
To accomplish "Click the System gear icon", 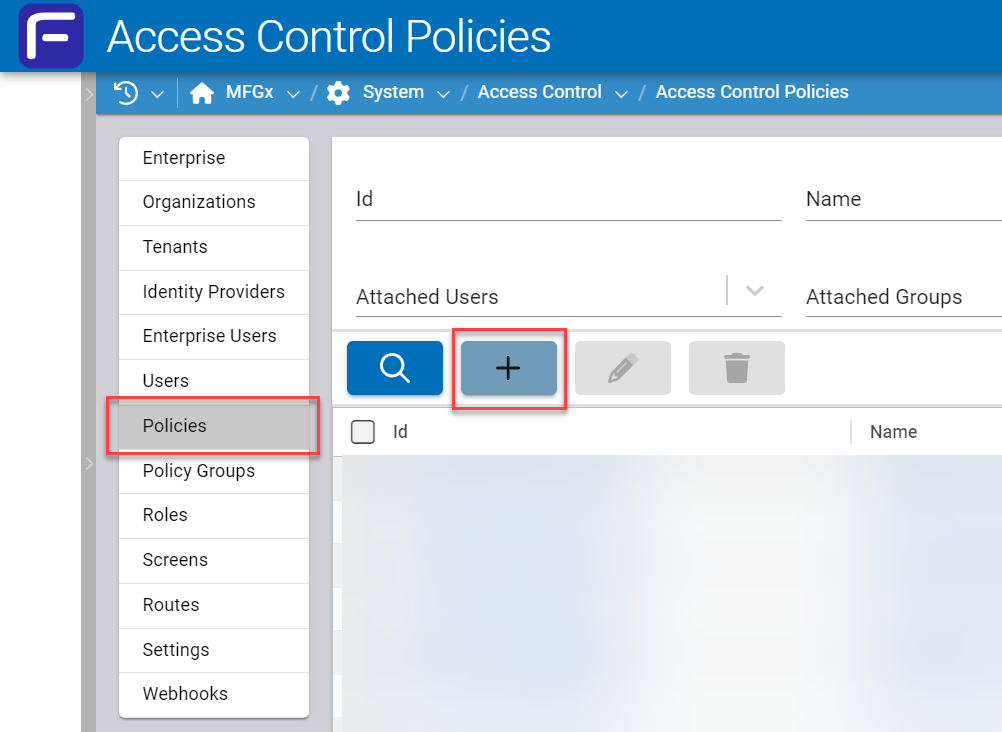I will [339, 93].
